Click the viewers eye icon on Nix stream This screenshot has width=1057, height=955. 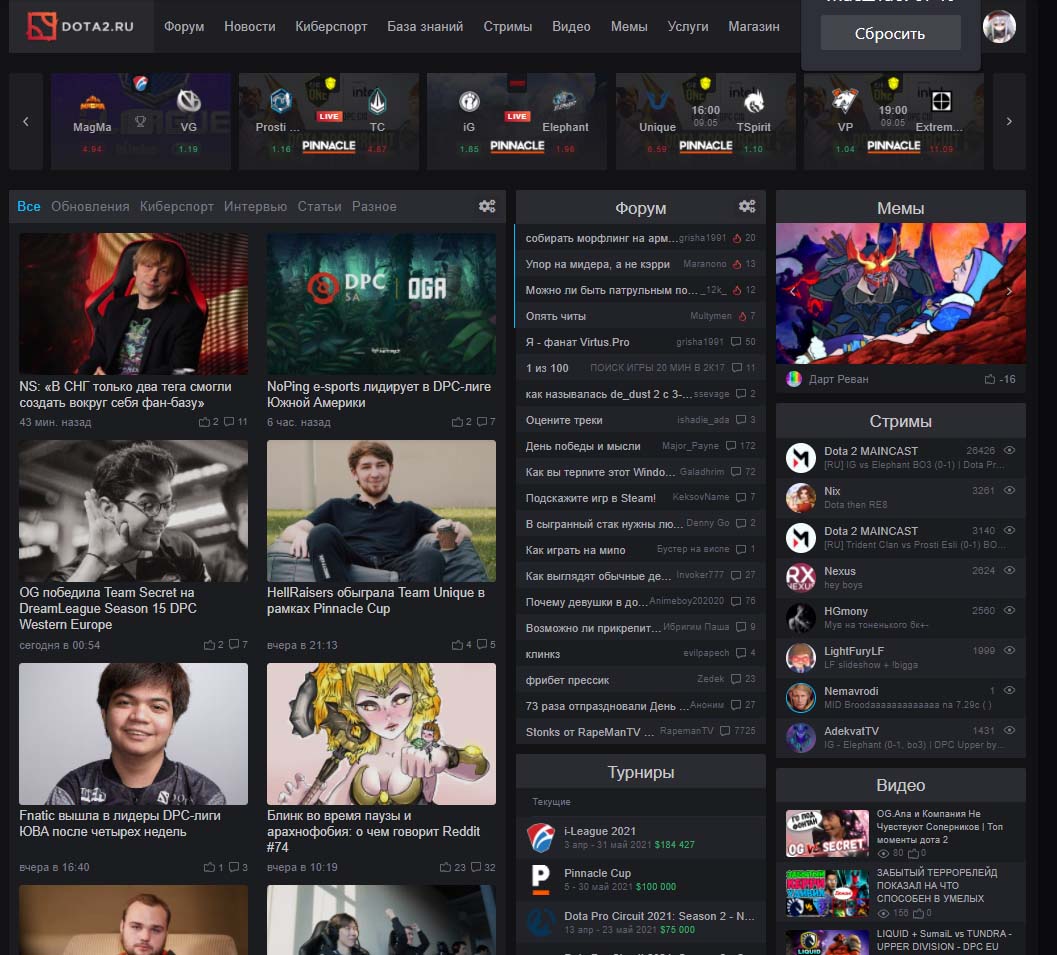(x=1009, y=491)
